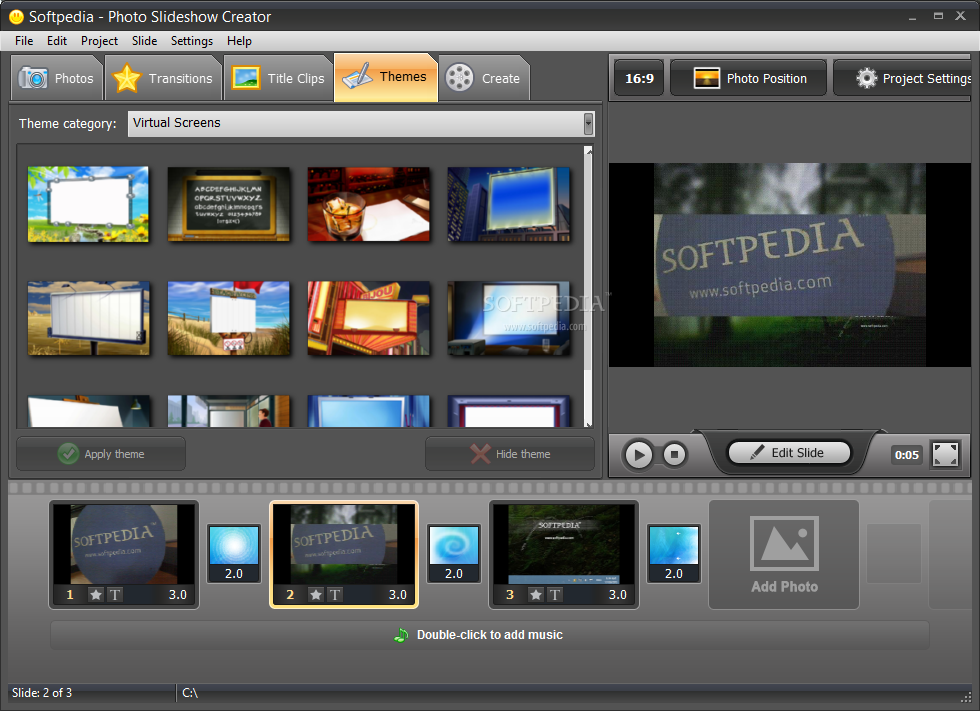Select the field billboard theme
The height and width of the screenshot is (711, 980).
pos(89,318)
